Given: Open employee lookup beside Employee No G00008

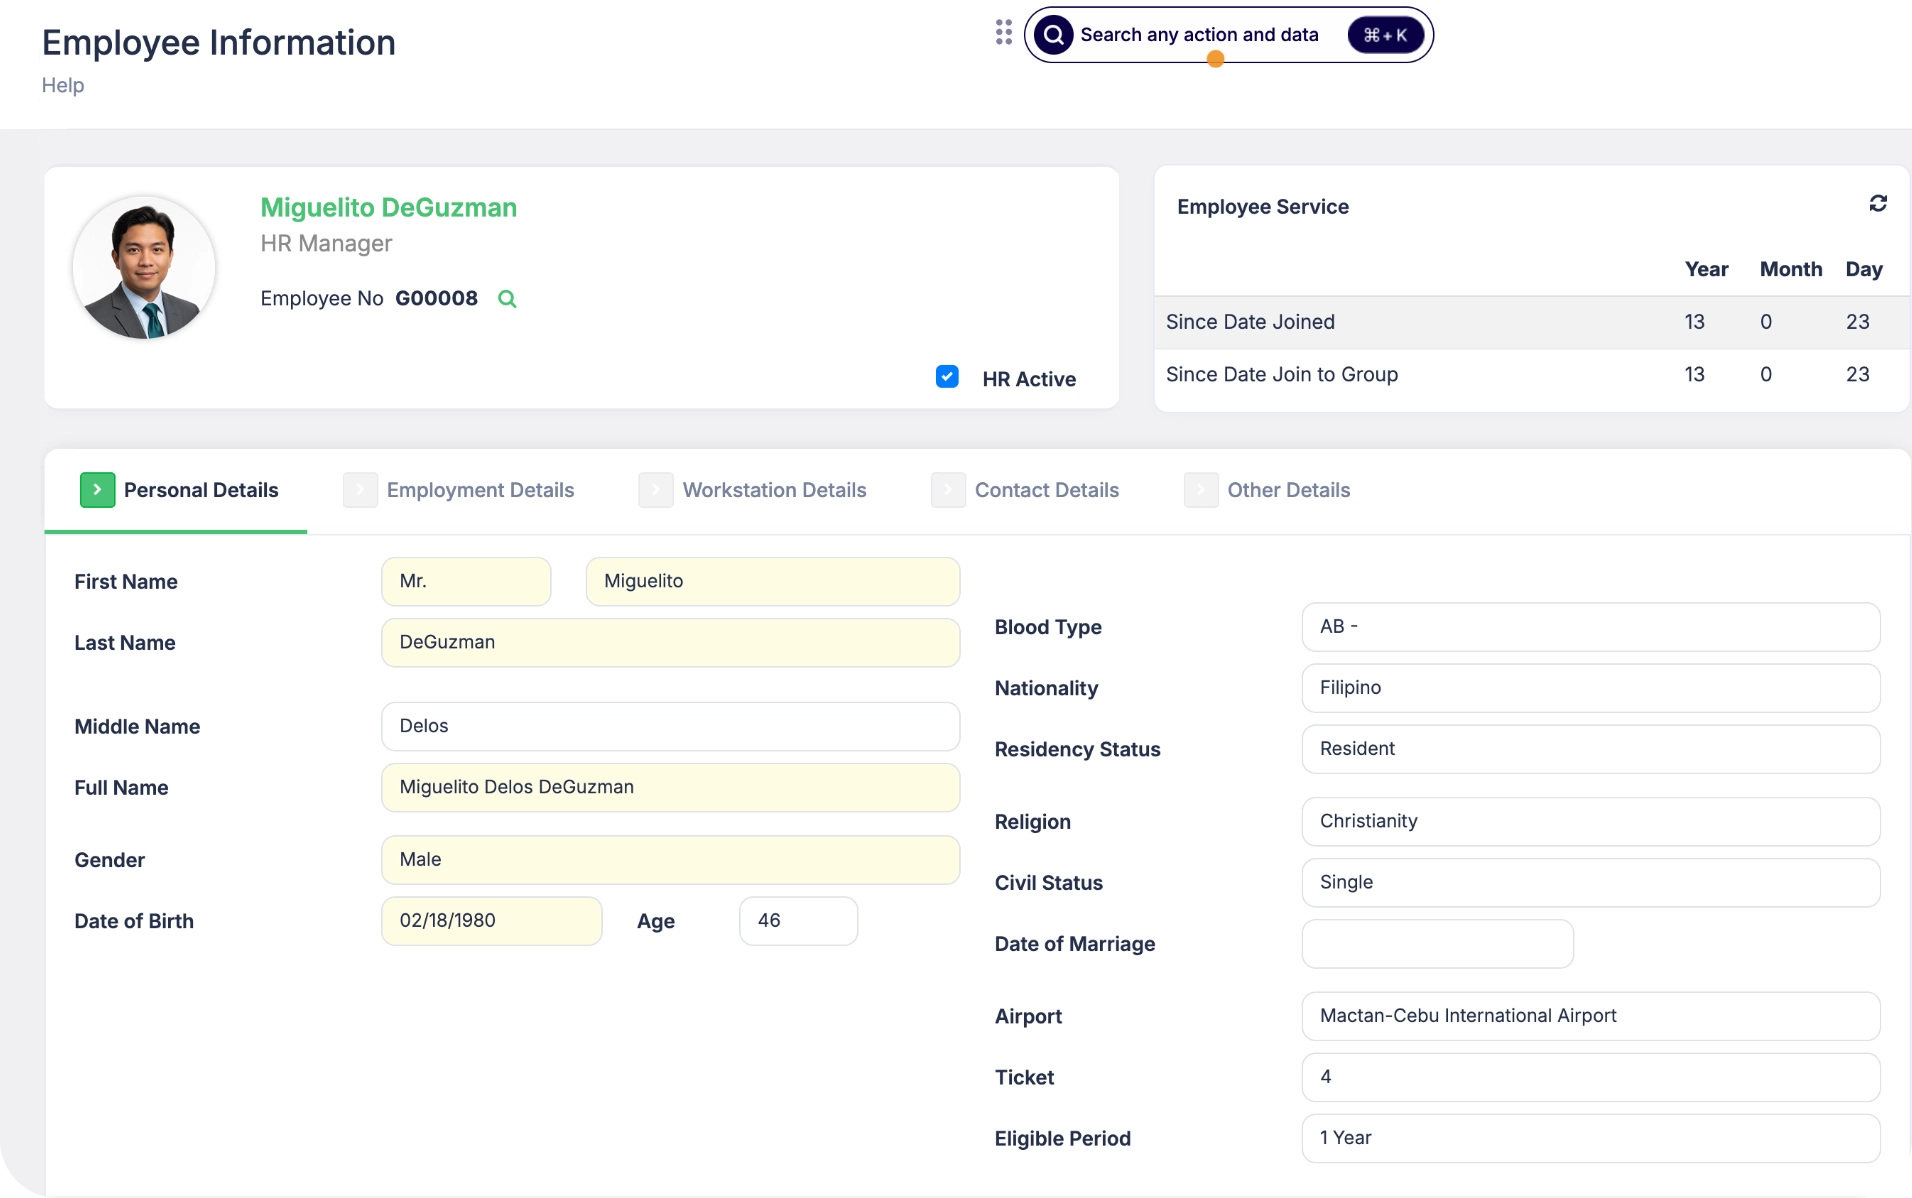Looking at the screenshot, I should point(507,299).
